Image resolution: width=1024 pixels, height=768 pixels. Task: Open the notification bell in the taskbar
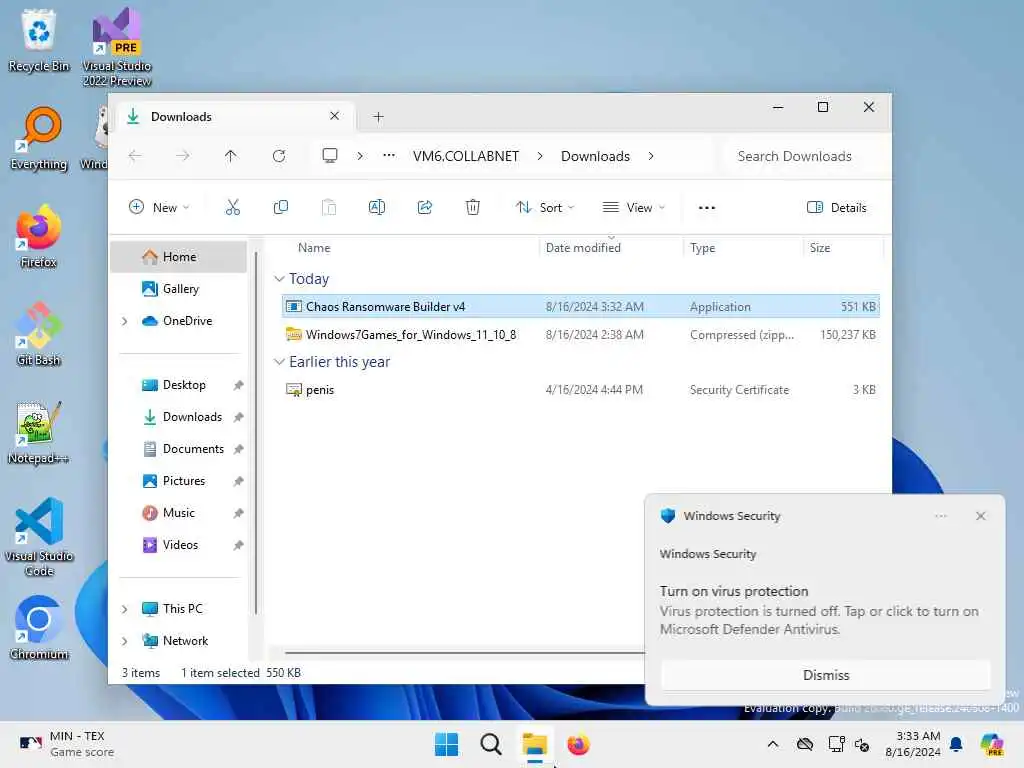(x=956, y=744)
